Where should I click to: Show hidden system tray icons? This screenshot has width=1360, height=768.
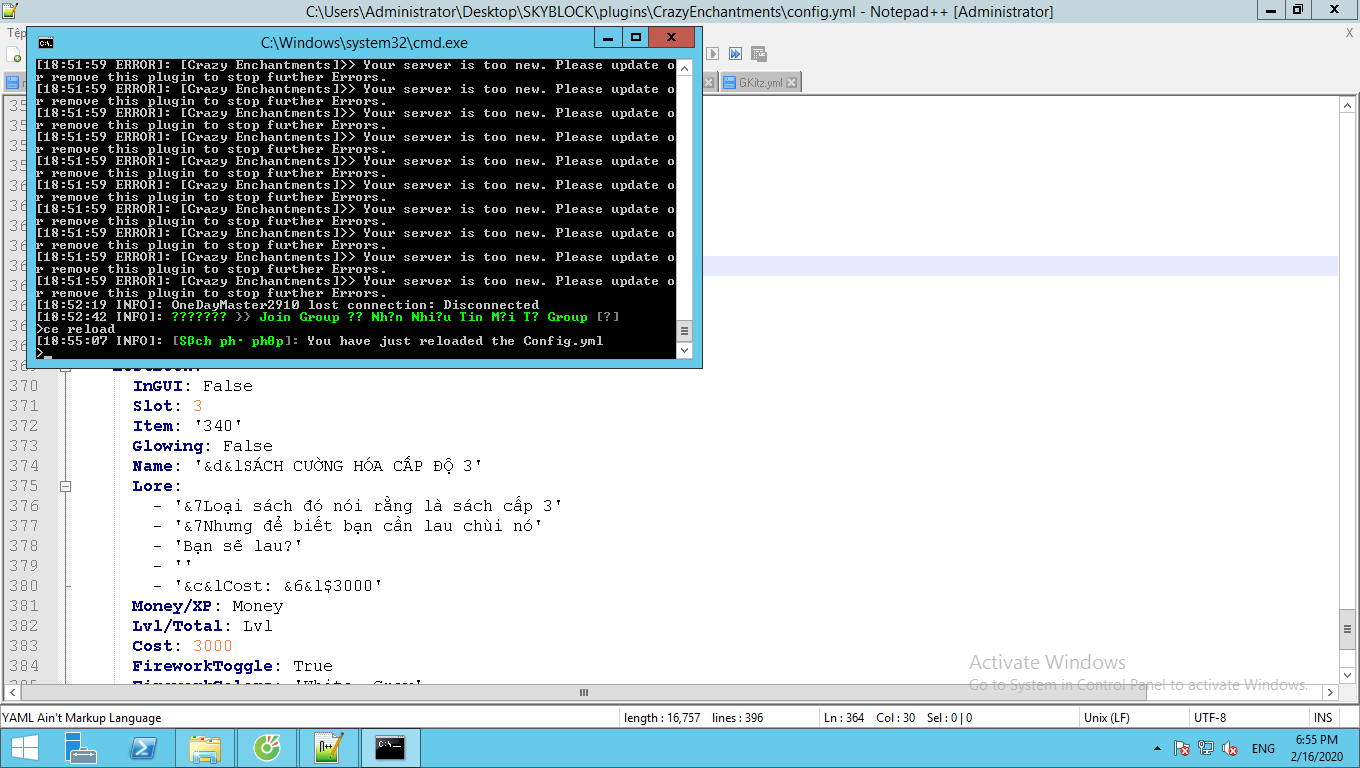[x=1158, y=748]
